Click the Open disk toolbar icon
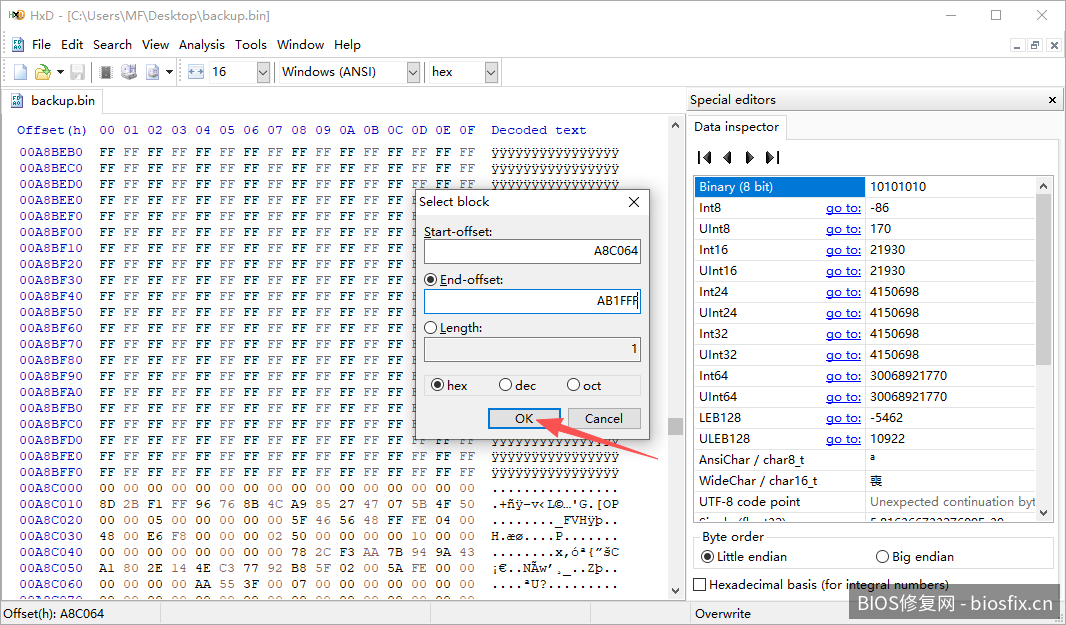The width and height of the screenshot is (1066, 625). point(128,72)
